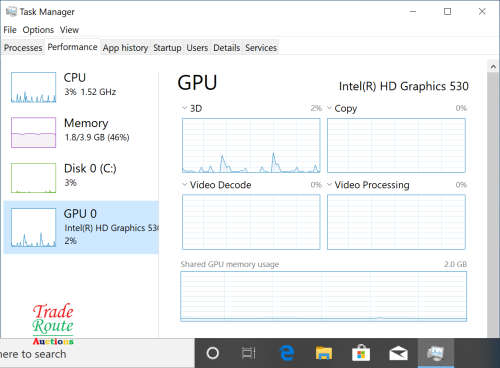Viewport: 500px width, 368px height.
Task: Open the Details tab
Action: 227,48
